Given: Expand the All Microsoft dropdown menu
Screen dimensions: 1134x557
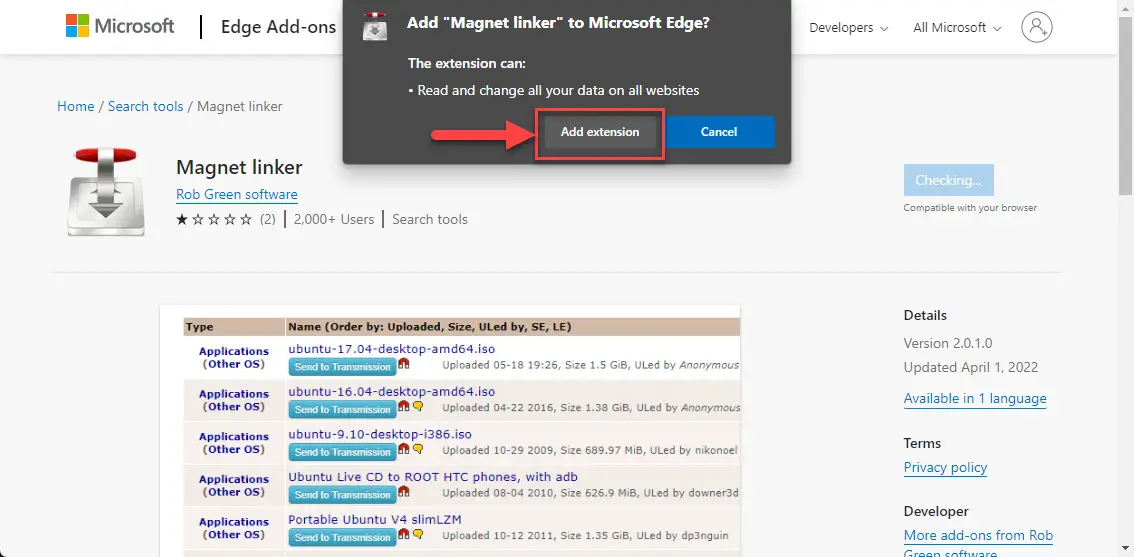Looking at the screenshot, I should [x=958, y=27].
